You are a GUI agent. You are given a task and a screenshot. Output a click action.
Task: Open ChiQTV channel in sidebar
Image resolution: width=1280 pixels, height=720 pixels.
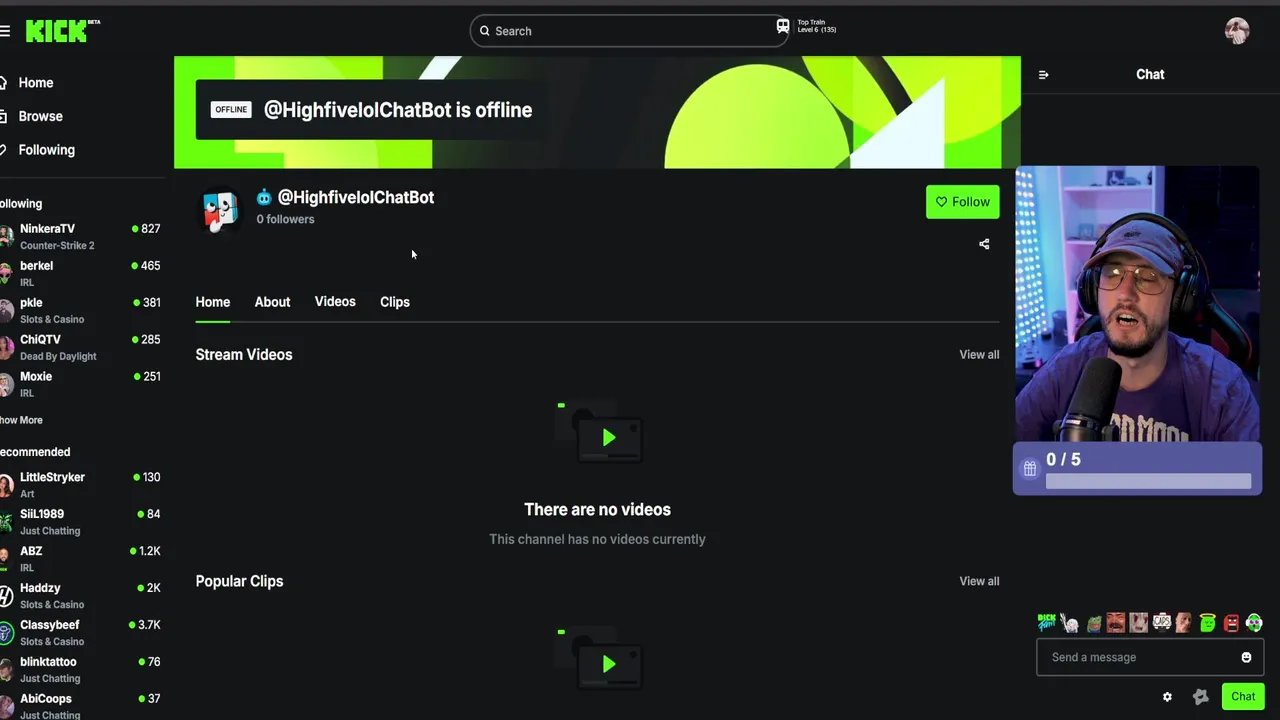click(80, 348)
